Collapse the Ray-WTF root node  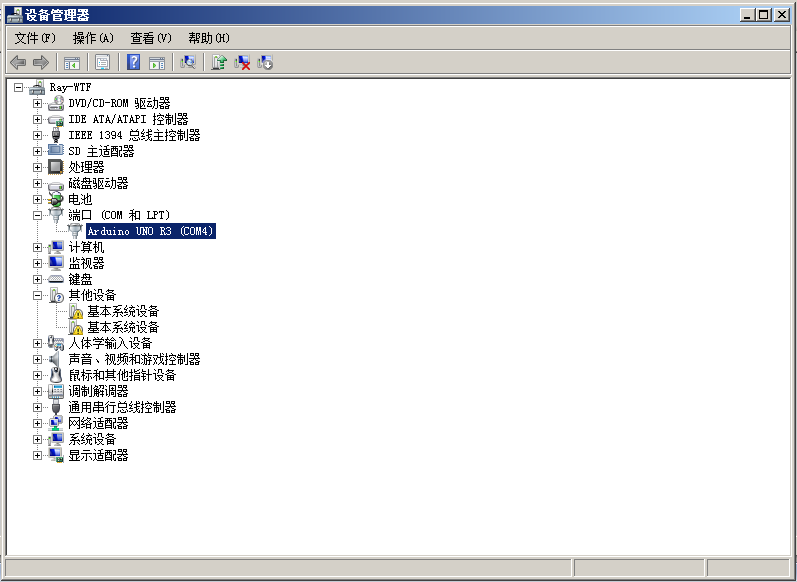point(18,87)
